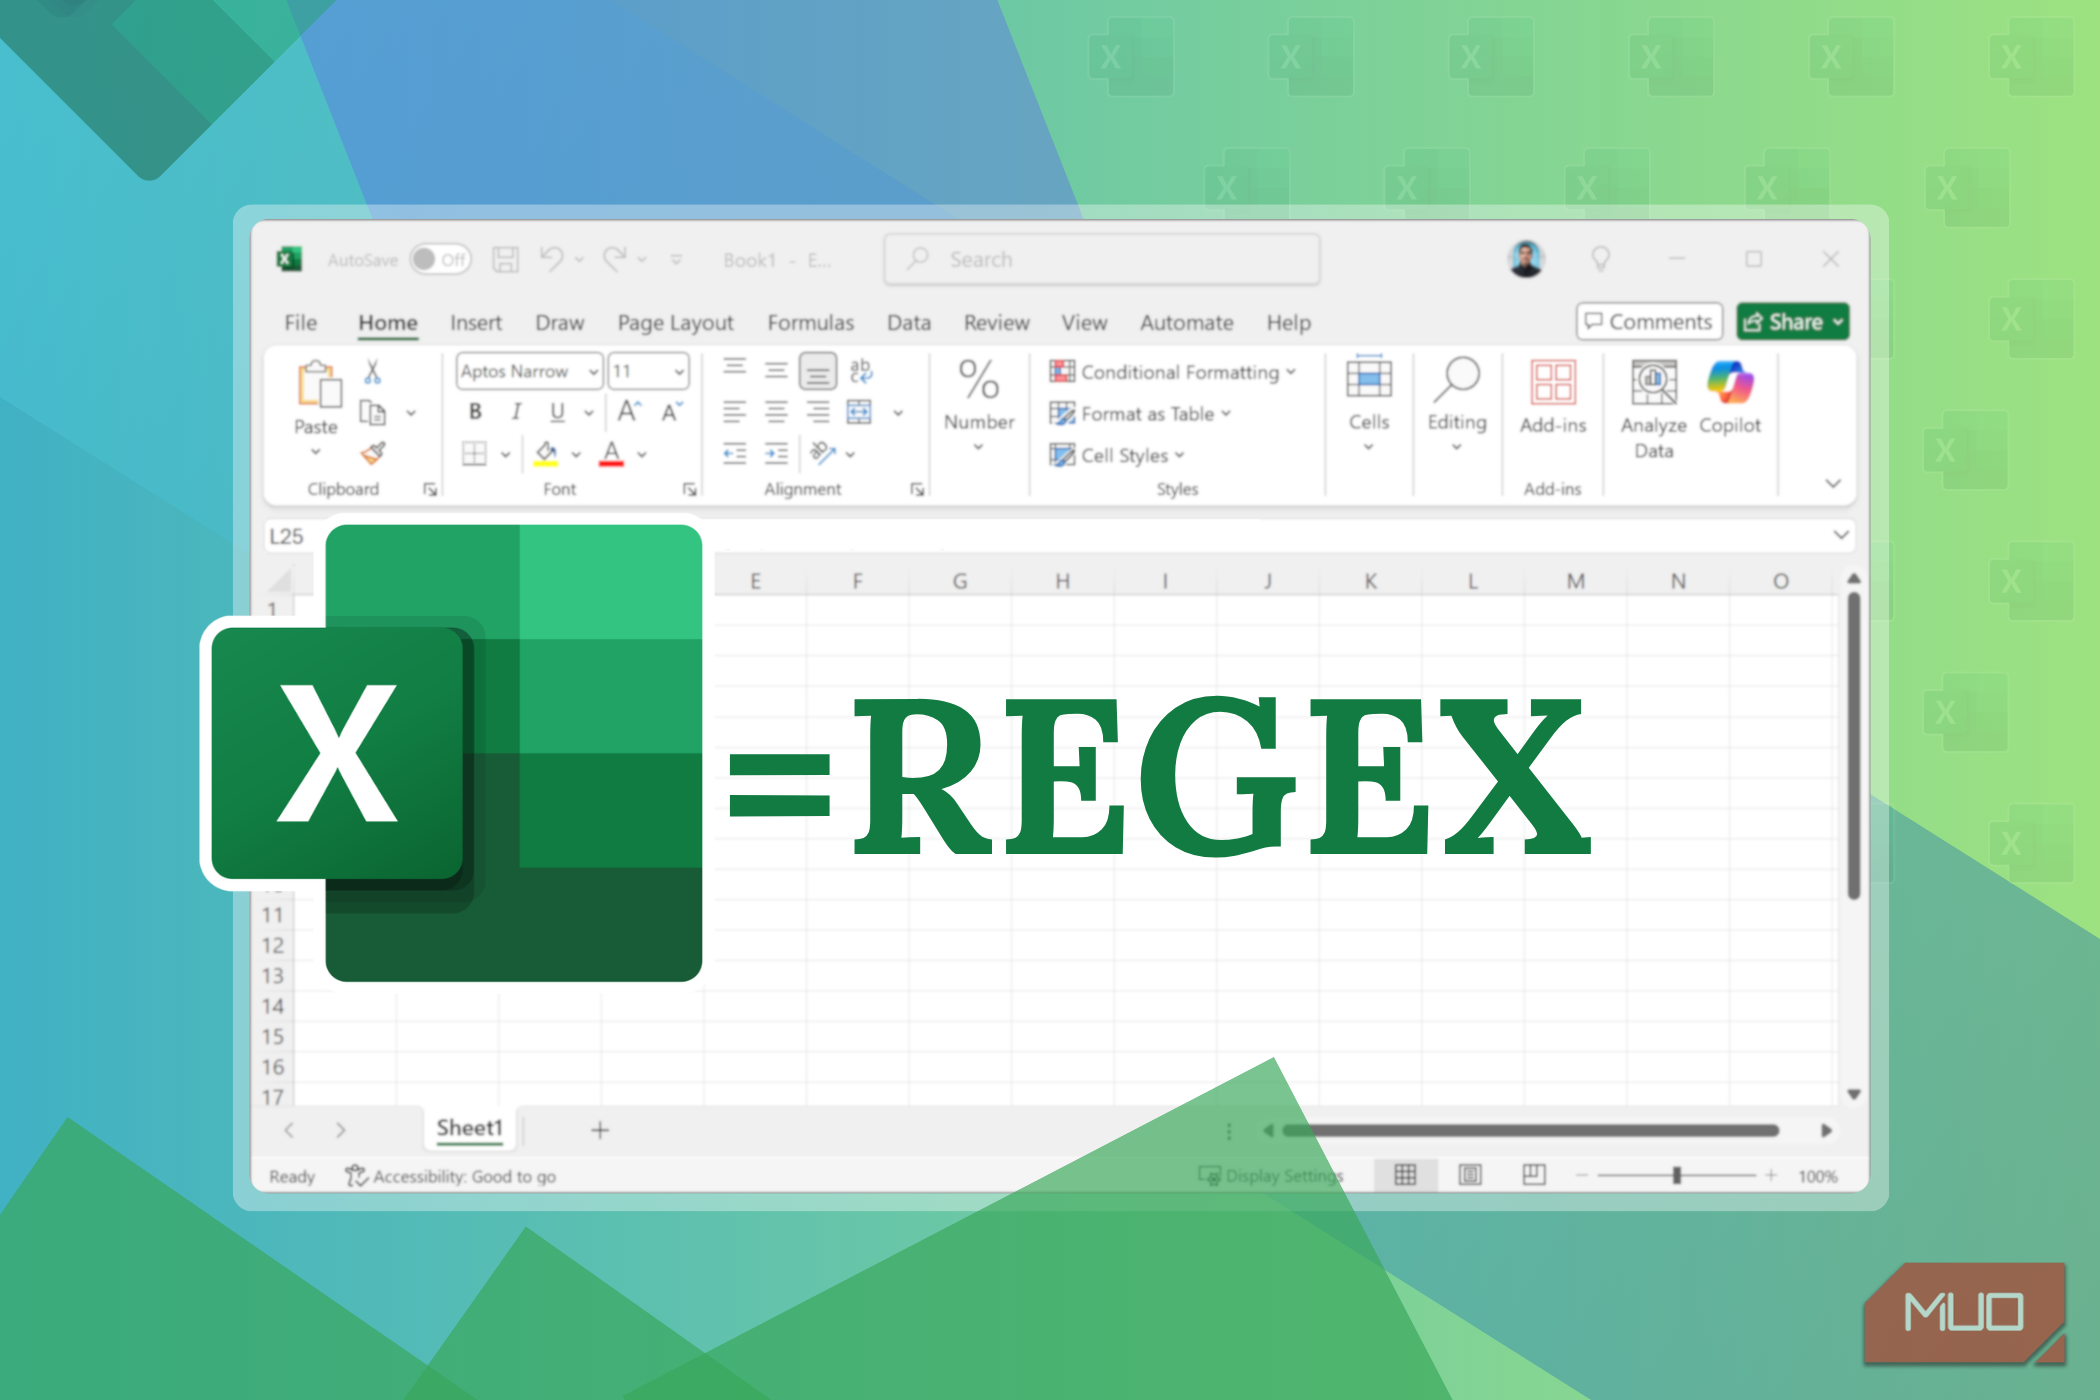Screen dimensions: 2100x1400
Task: Open the Customize Quick Access Toolbar dropdown
Action: (676, 260)
